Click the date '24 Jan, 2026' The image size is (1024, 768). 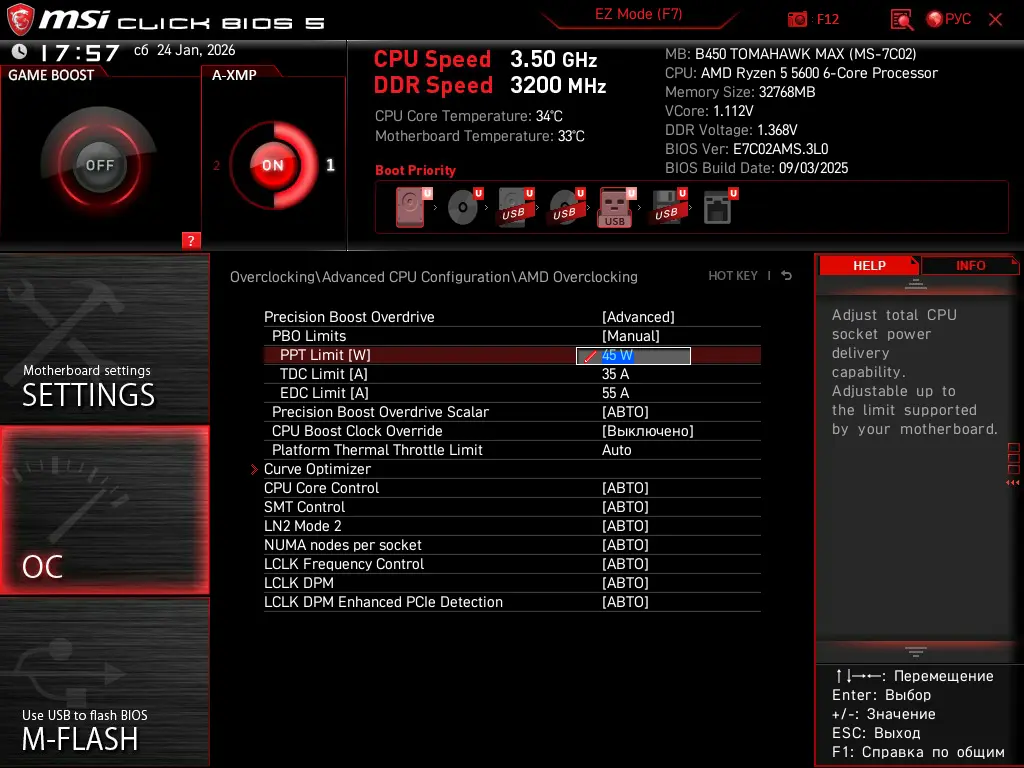click(x=196, y=50)
